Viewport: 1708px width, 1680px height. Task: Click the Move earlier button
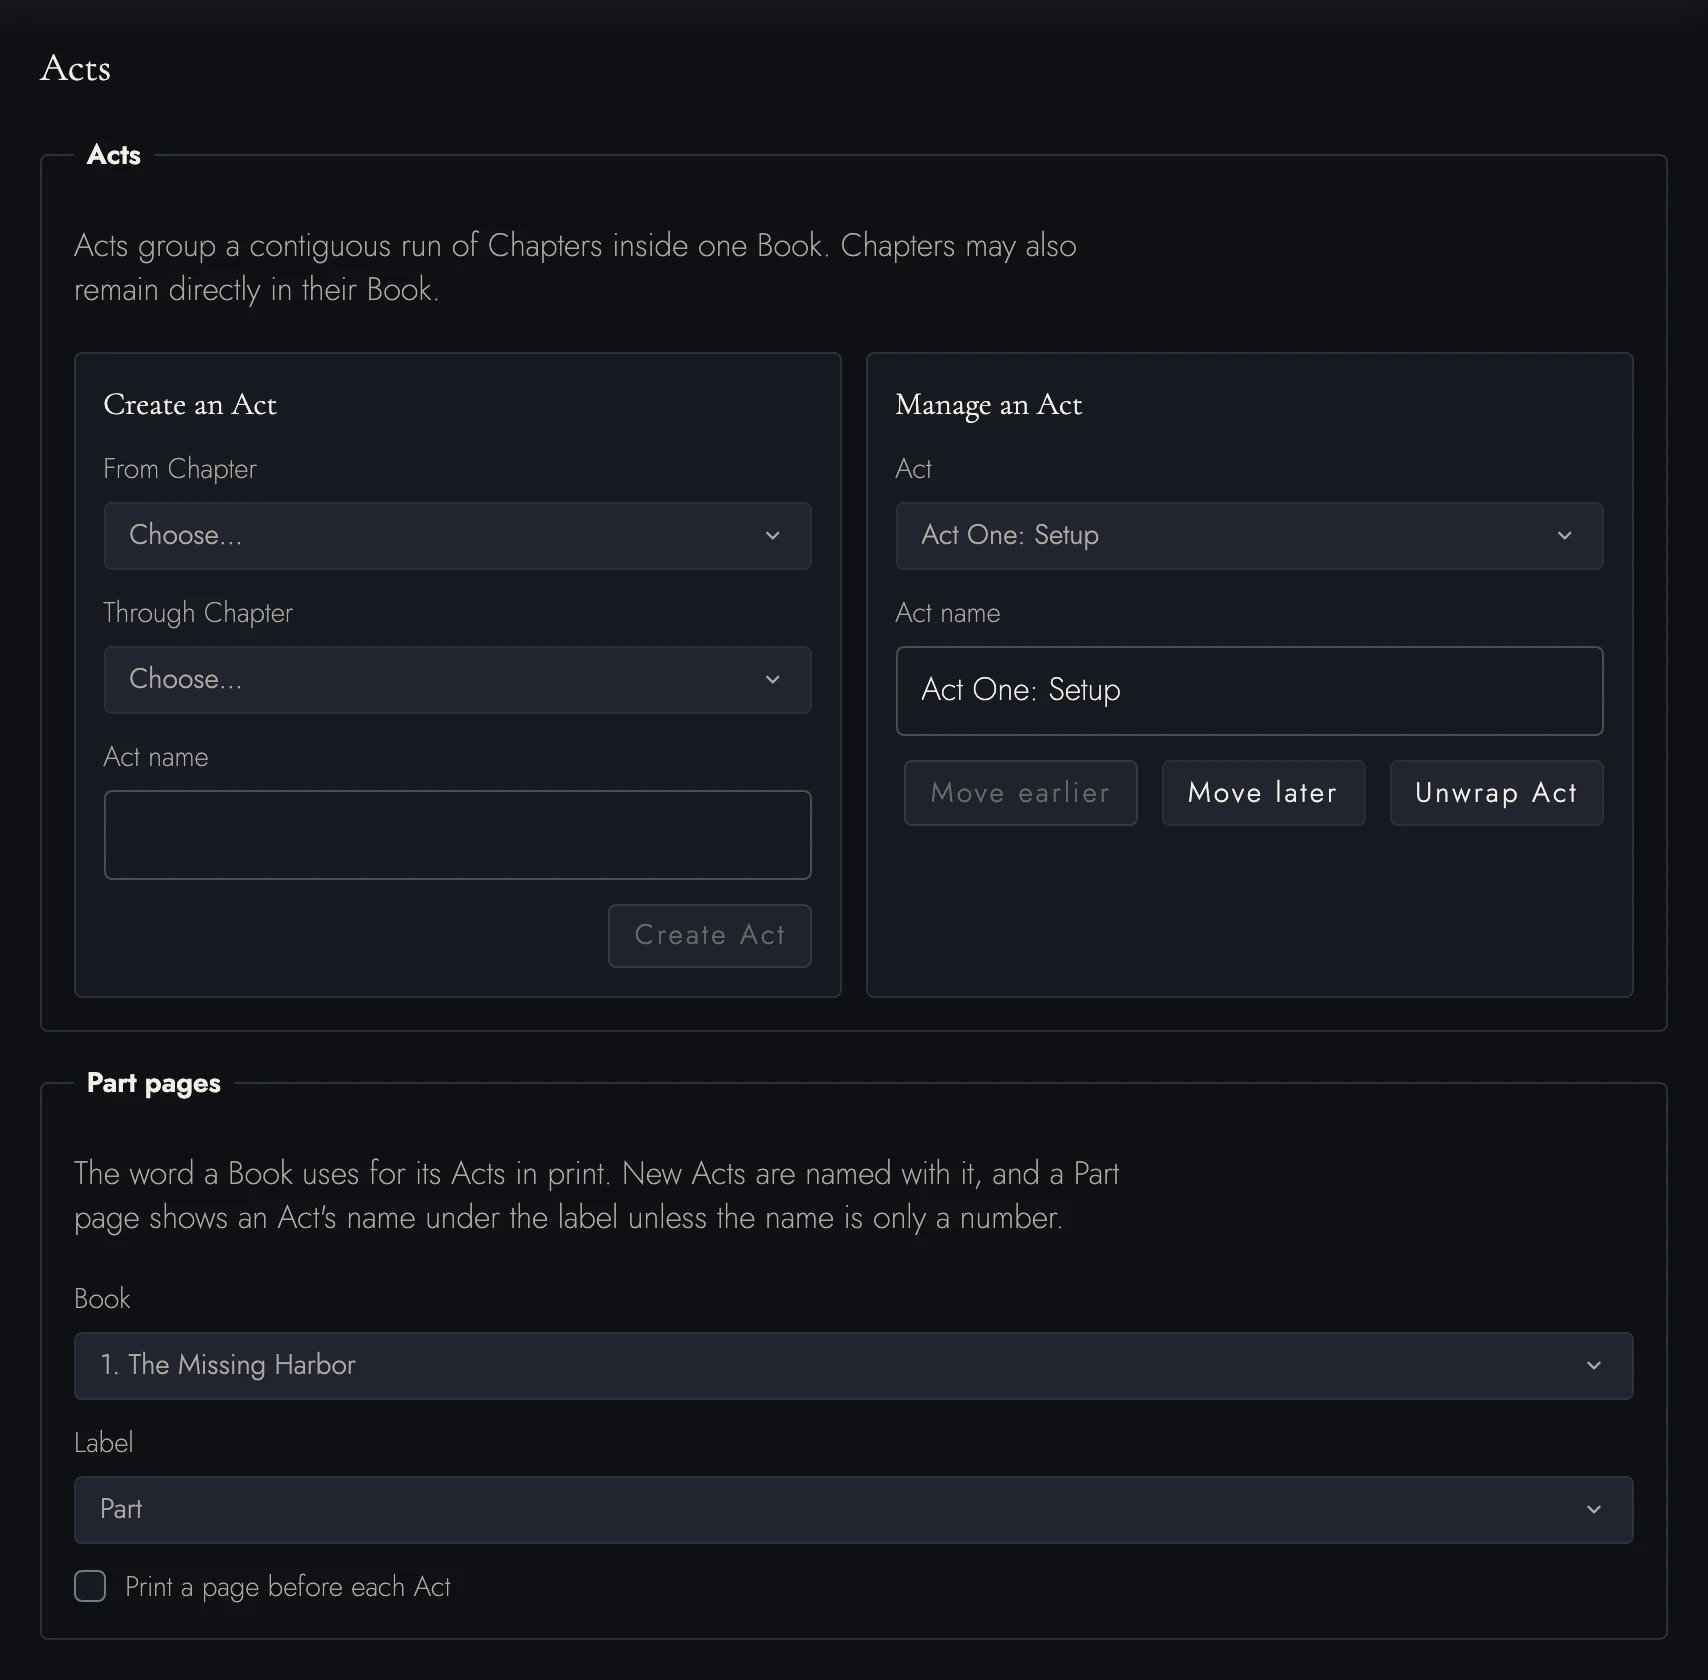(1020, 793)
